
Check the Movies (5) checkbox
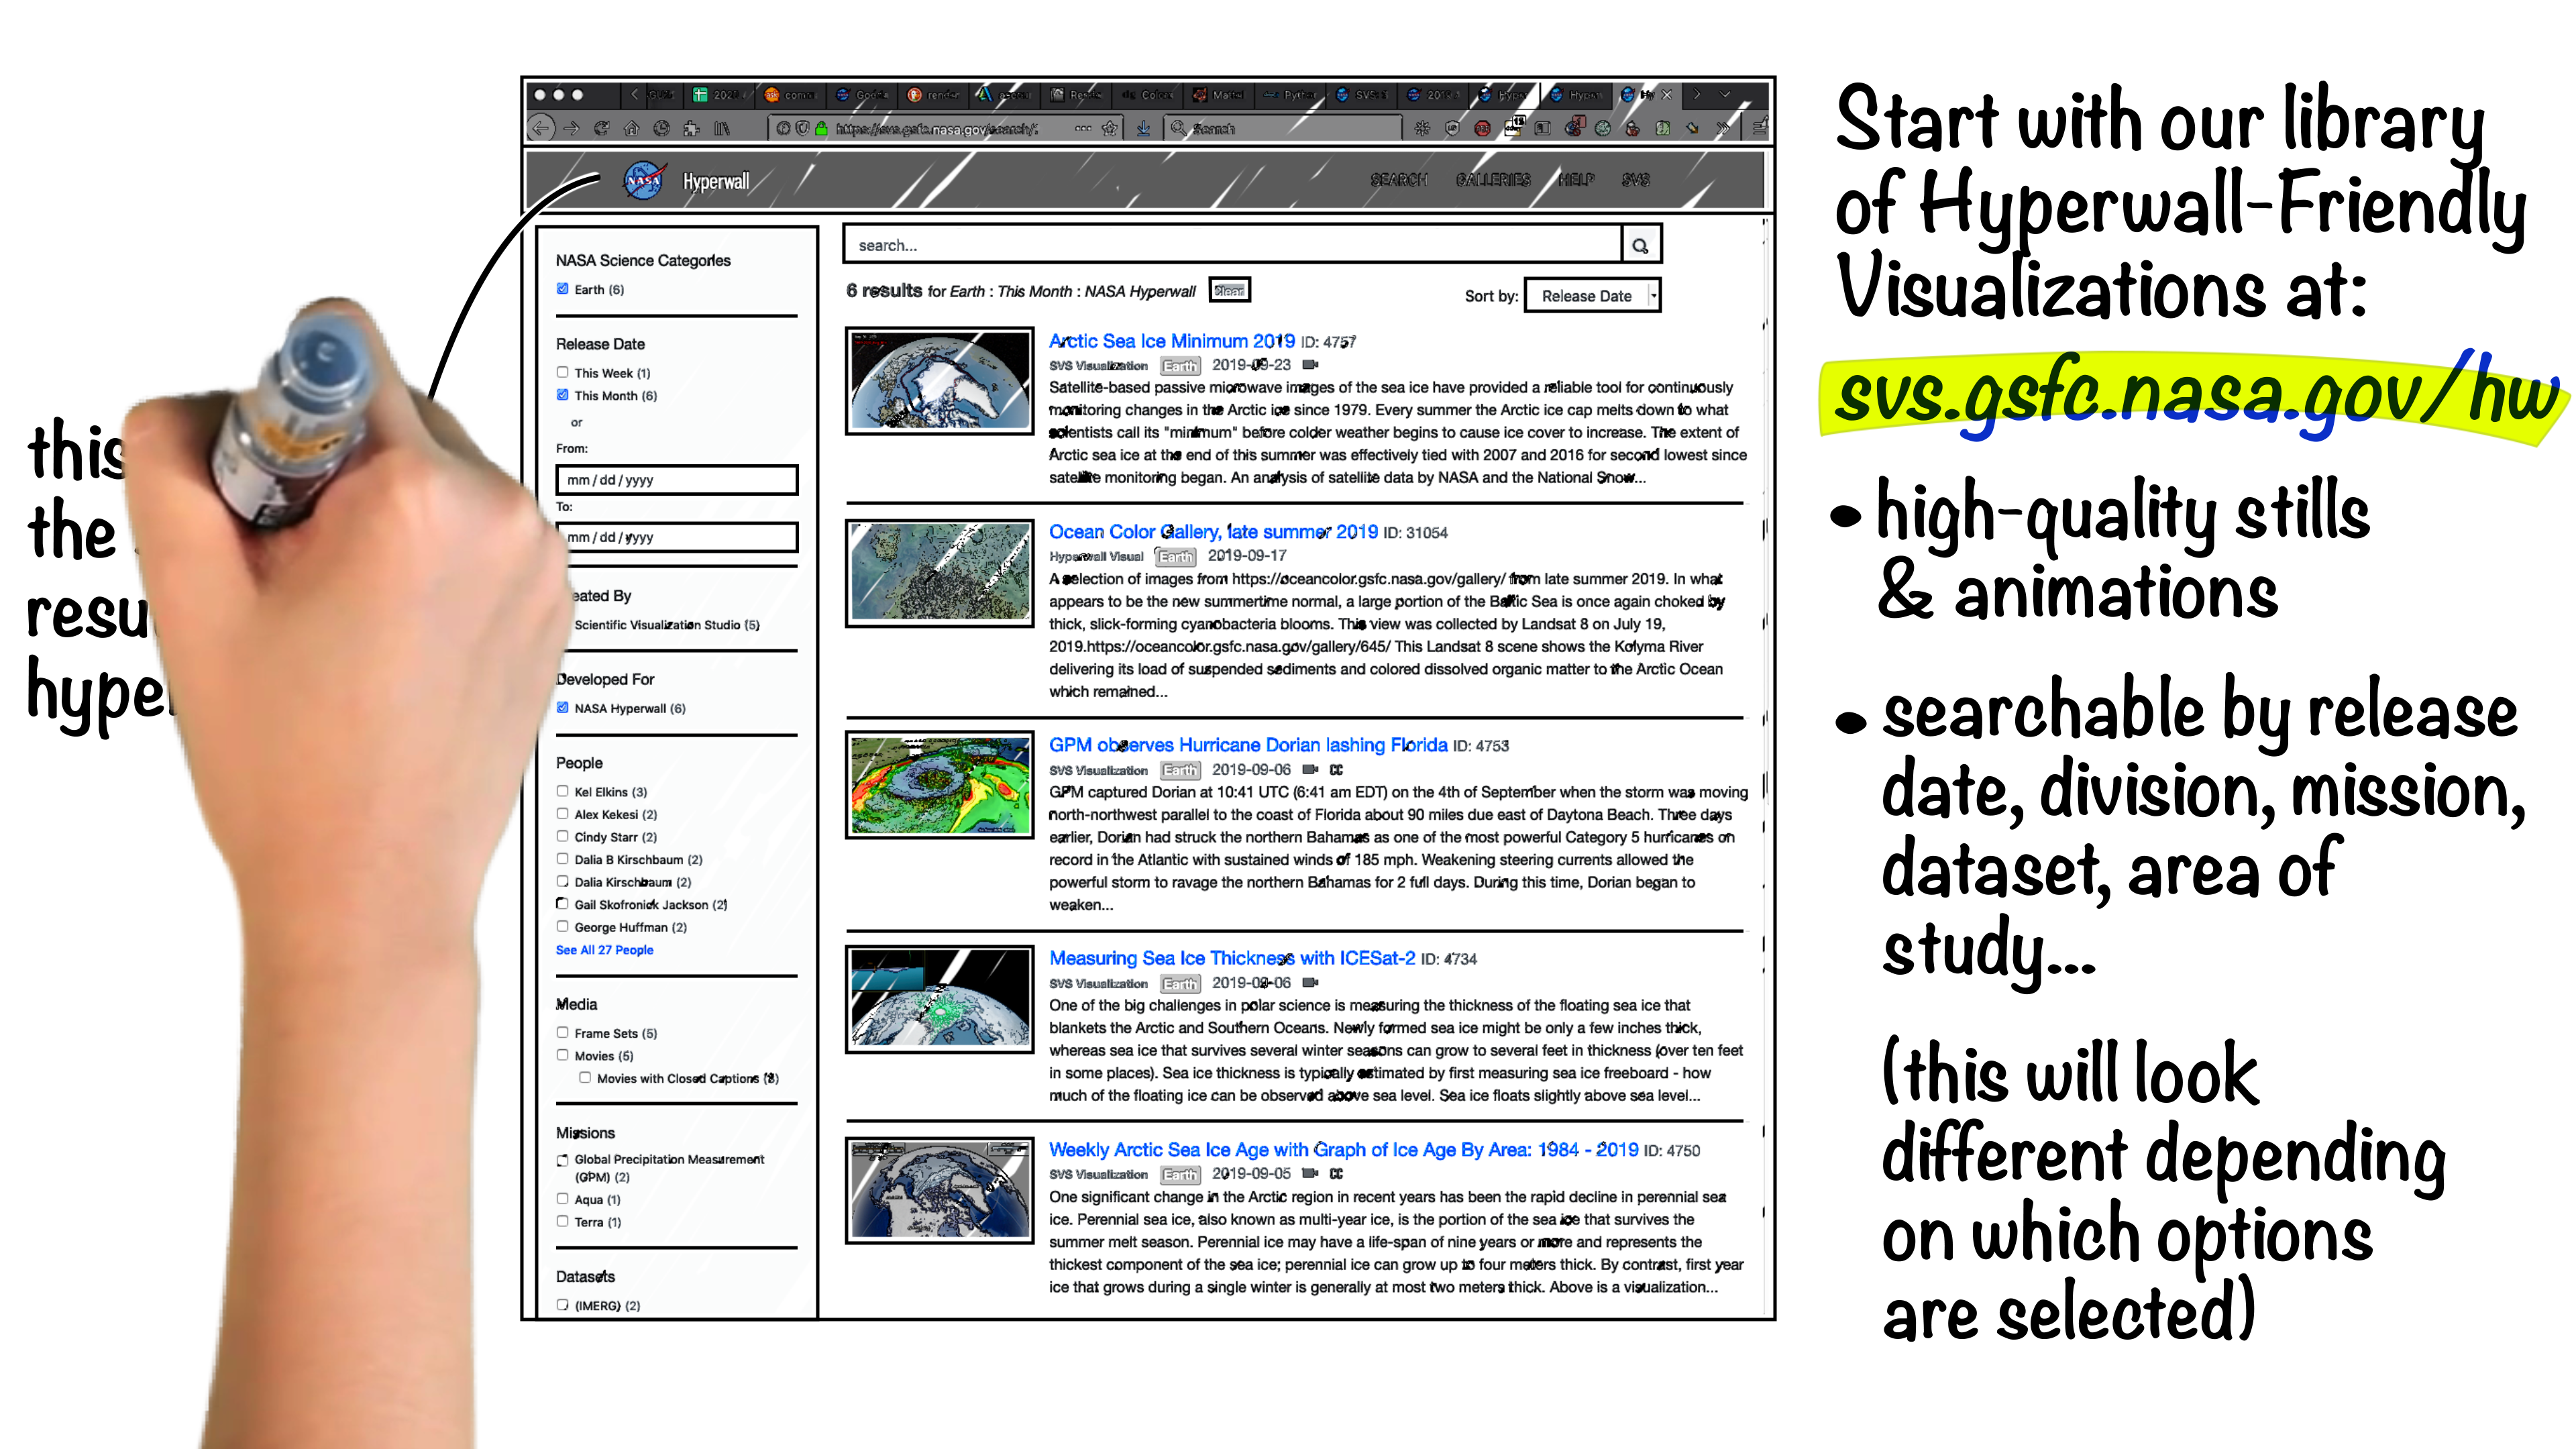pyautogui.click(x=562, y=1055)
